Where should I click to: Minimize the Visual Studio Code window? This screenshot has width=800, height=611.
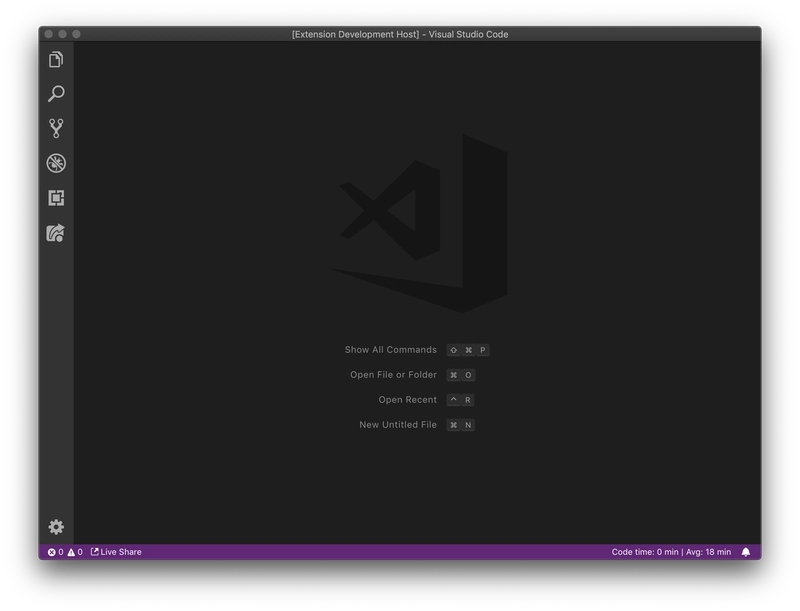(x=63, y=34)
